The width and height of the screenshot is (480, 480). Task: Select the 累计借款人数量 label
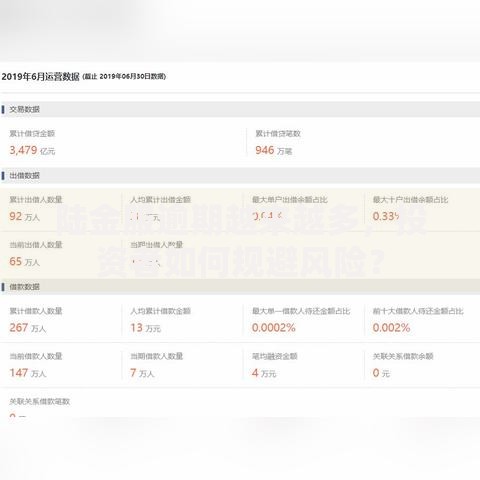[x=36, y=311]
